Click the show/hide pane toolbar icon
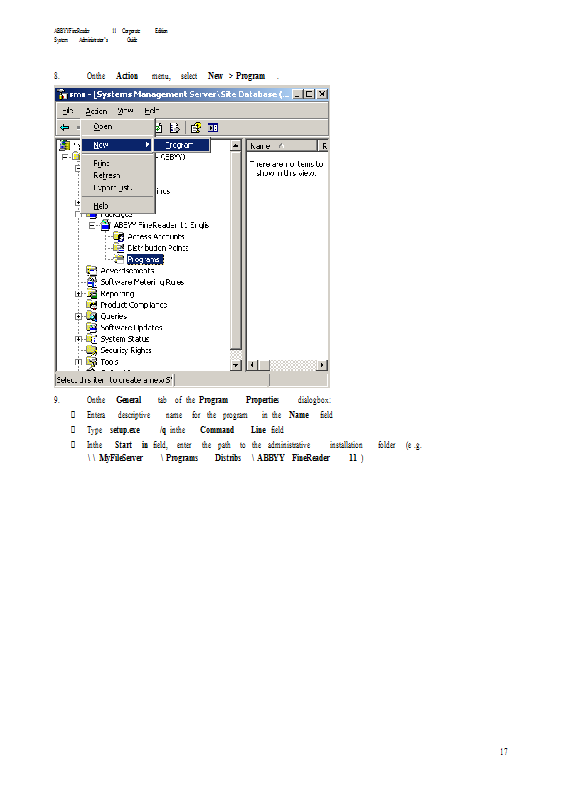Image resolution: width=566 pixels, height=800 pixels. (213, 128)
